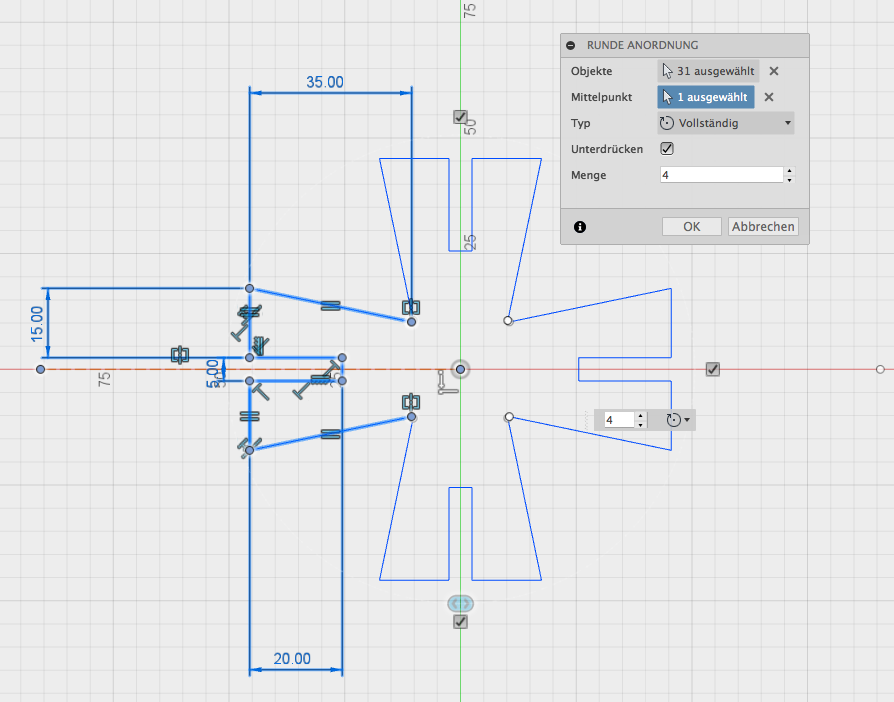Image resolution: width=894 pixels, height=702 pixels.
Task: Click OK to confirm the pattern
Action: click(x=692, y=226)
